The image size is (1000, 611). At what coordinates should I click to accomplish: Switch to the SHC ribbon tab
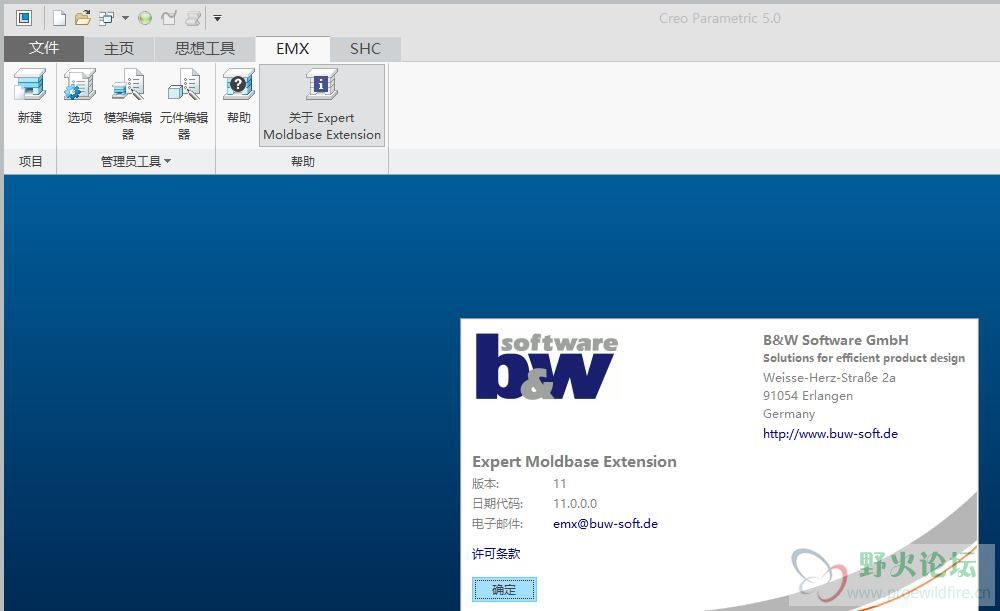365,48
